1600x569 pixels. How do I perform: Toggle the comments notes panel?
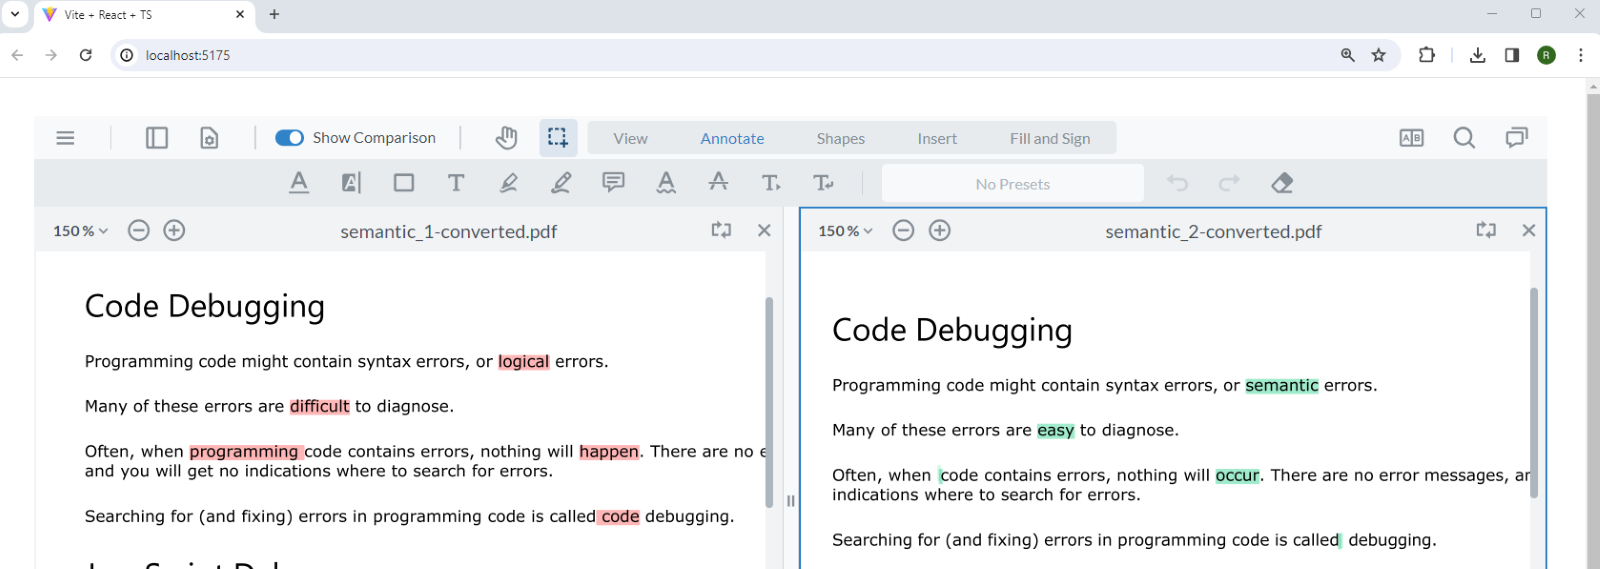(1516, 138)
